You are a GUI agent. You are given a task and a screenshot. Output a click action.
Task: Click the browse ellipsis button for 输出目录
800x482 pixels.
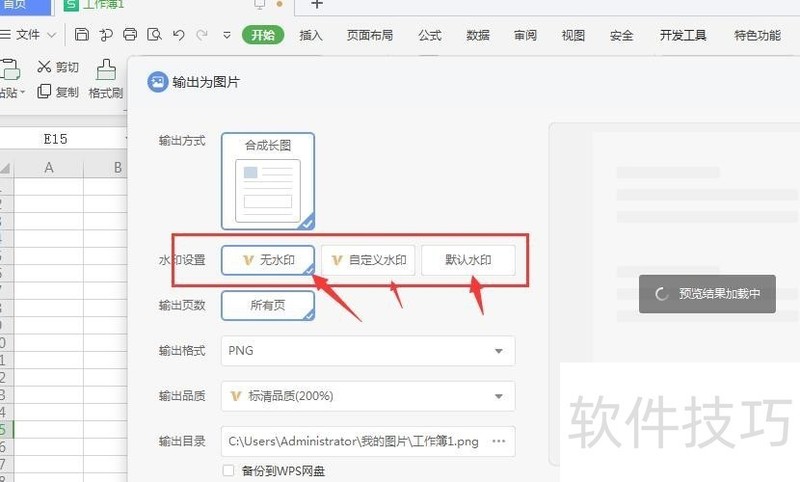click(x=499, y=441)
